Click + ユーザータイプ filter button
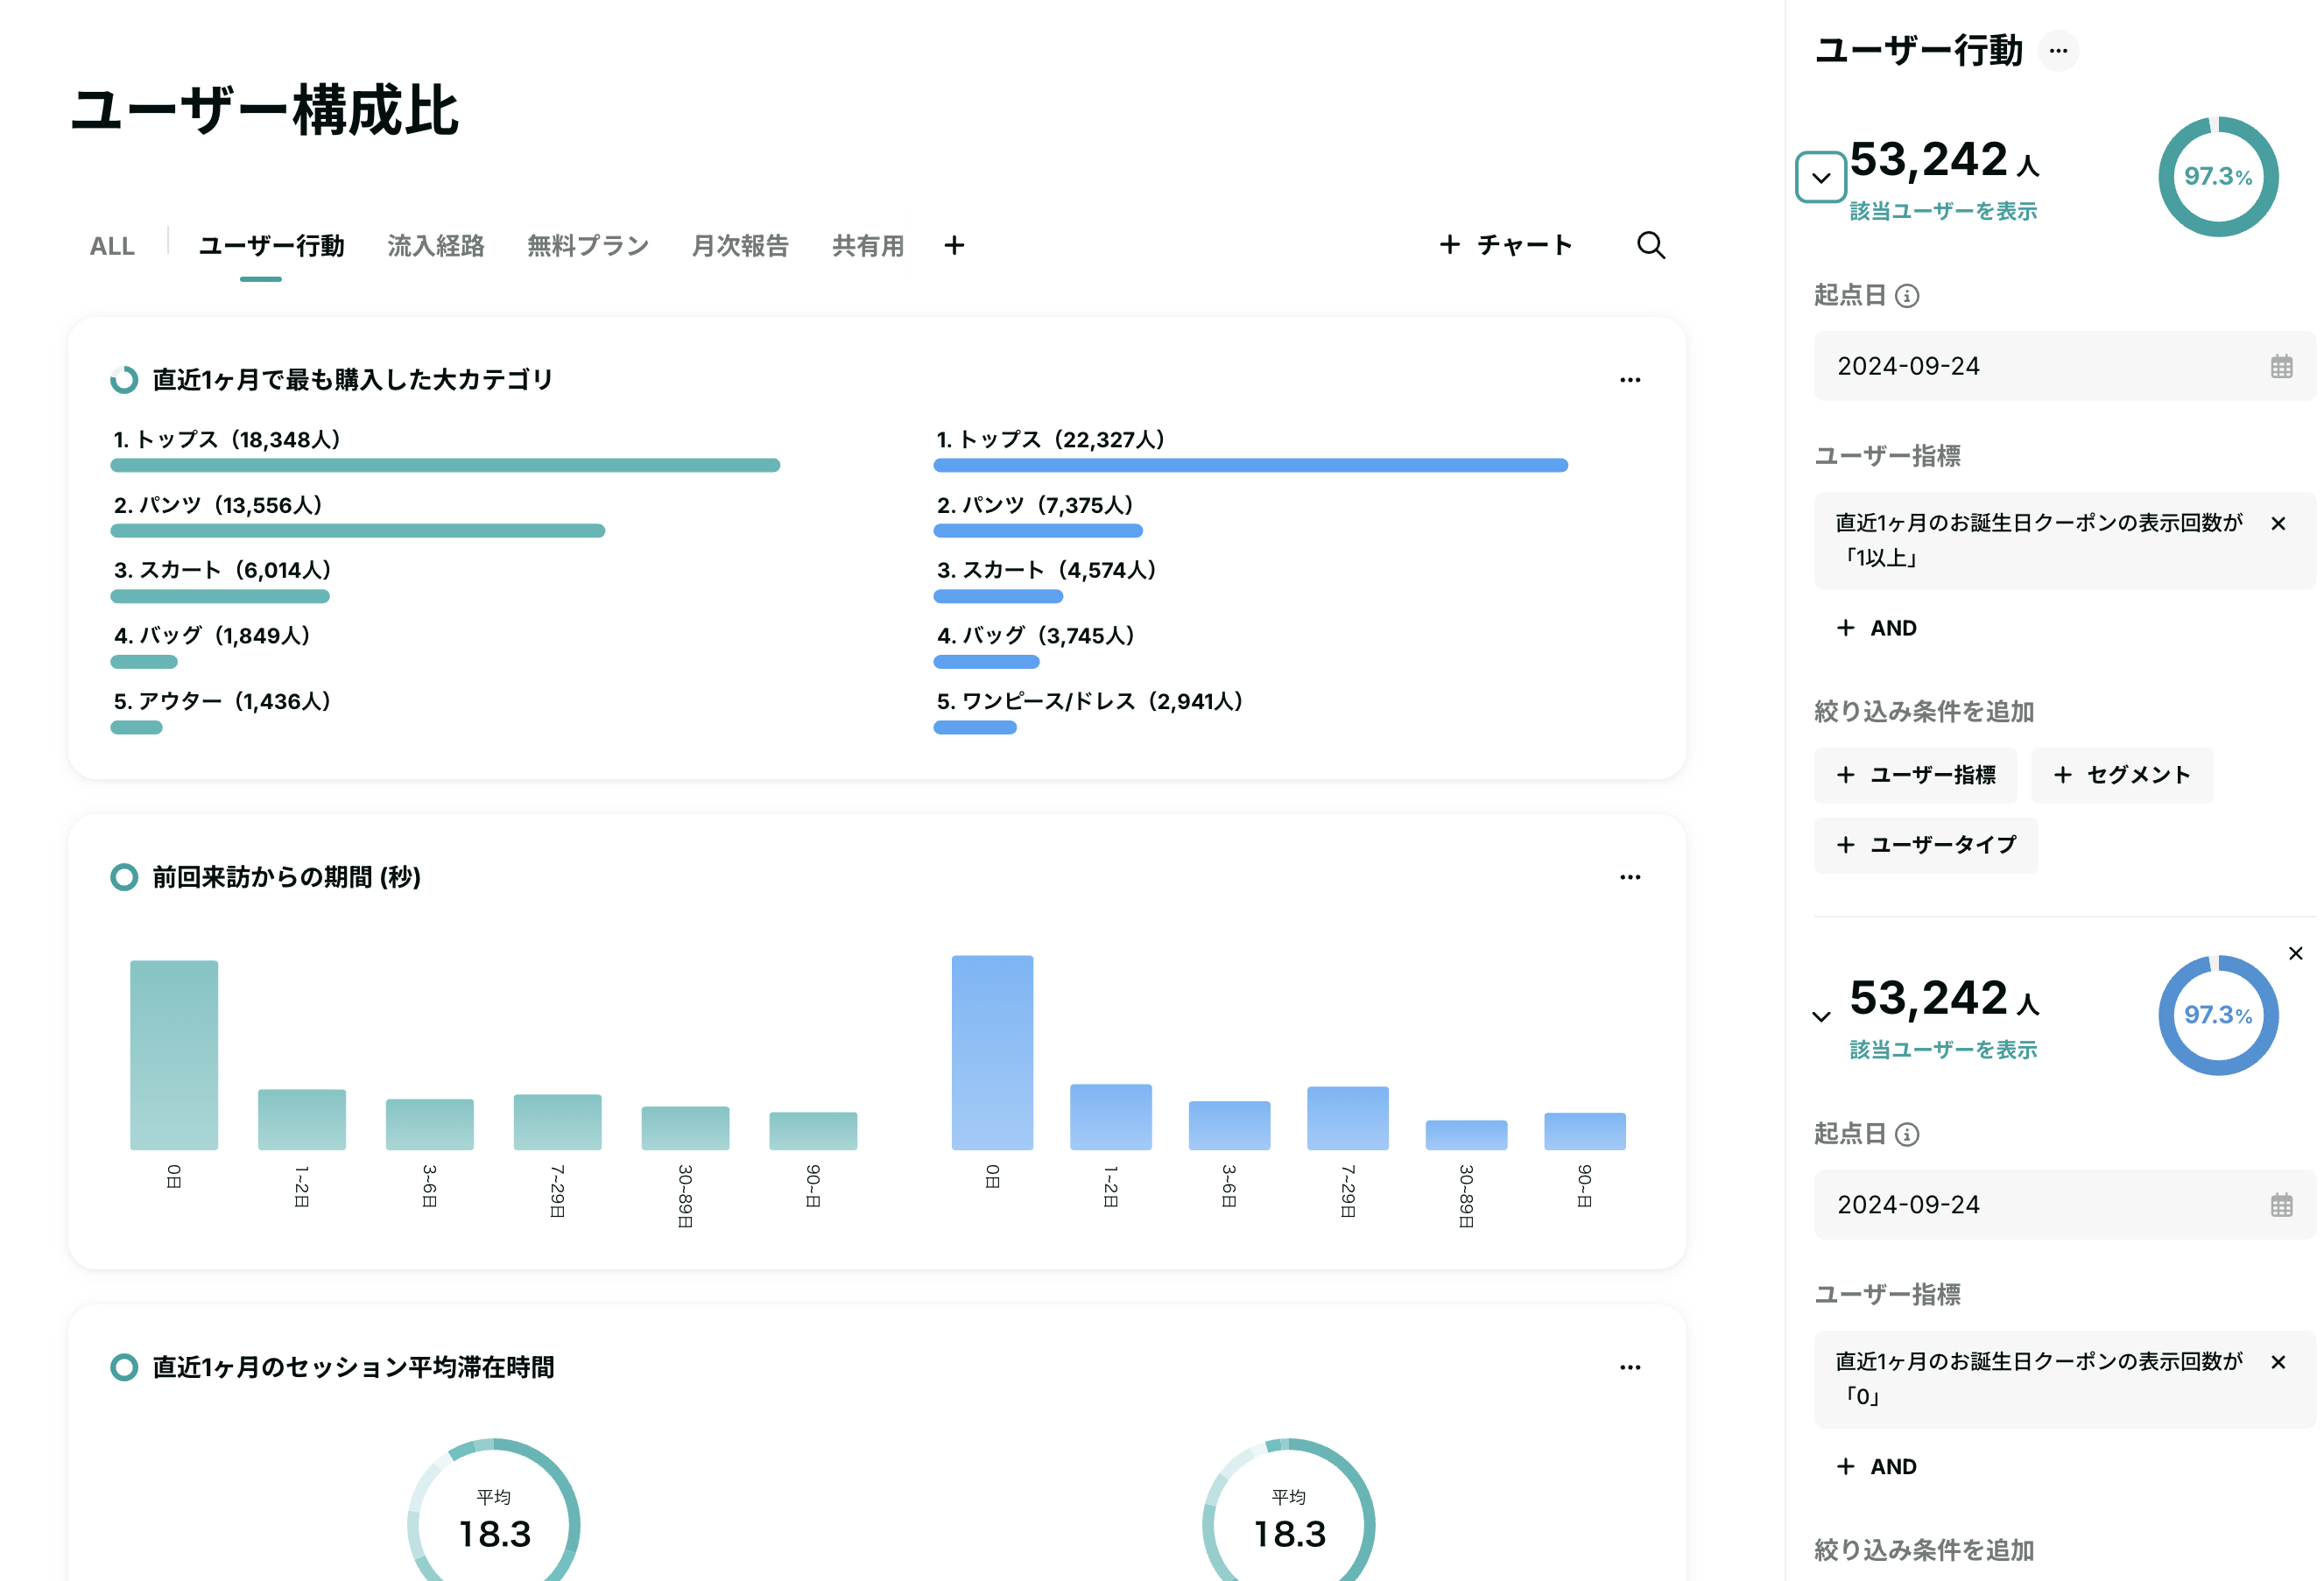Image resolution: width=2324 pixels, height=1581 pixels. pos(1926,845)
